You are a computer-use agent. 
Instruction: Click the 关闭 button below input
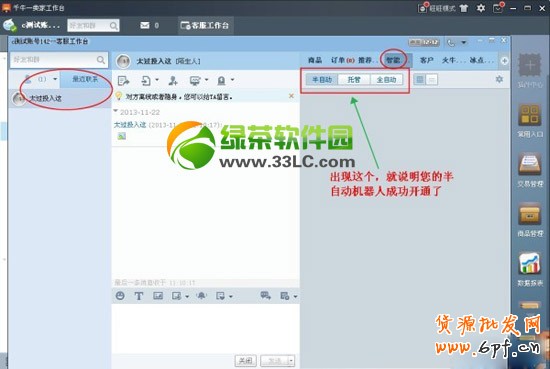tap(245, 360)
